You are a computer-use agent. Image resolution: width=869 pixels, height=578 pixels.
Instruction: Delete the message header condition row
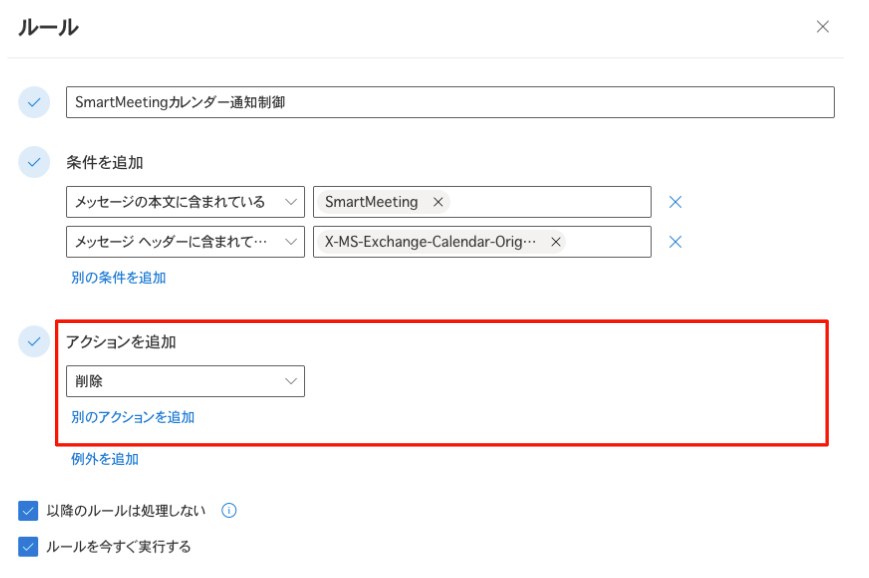(x=675, y=242)
